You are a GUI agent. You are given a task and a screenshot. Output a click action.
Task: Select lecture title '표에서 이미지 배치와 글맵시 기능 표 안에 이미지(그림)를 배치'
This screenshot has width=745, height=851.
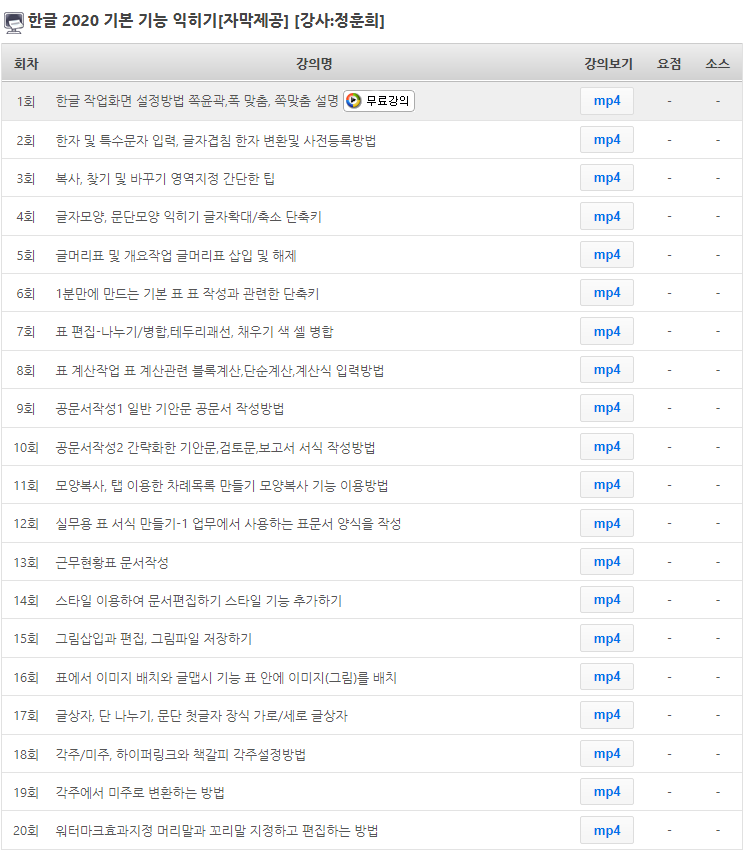(x=226, y=678)
